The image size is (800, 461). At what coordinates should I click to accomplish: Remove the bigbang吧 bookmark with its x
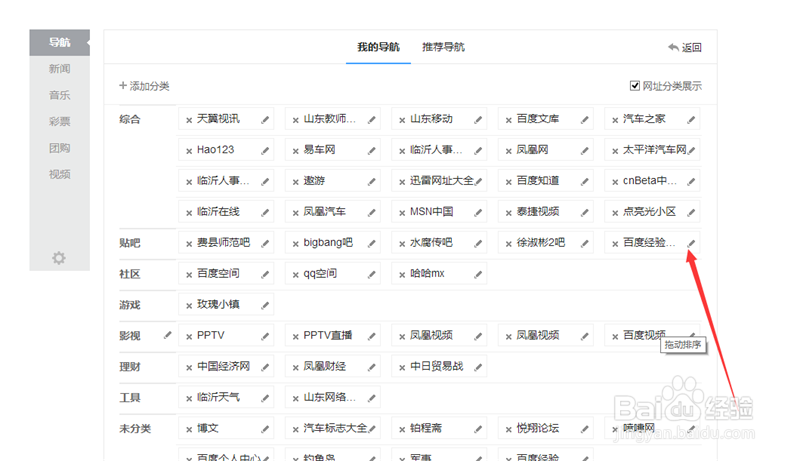coord(295,244)
